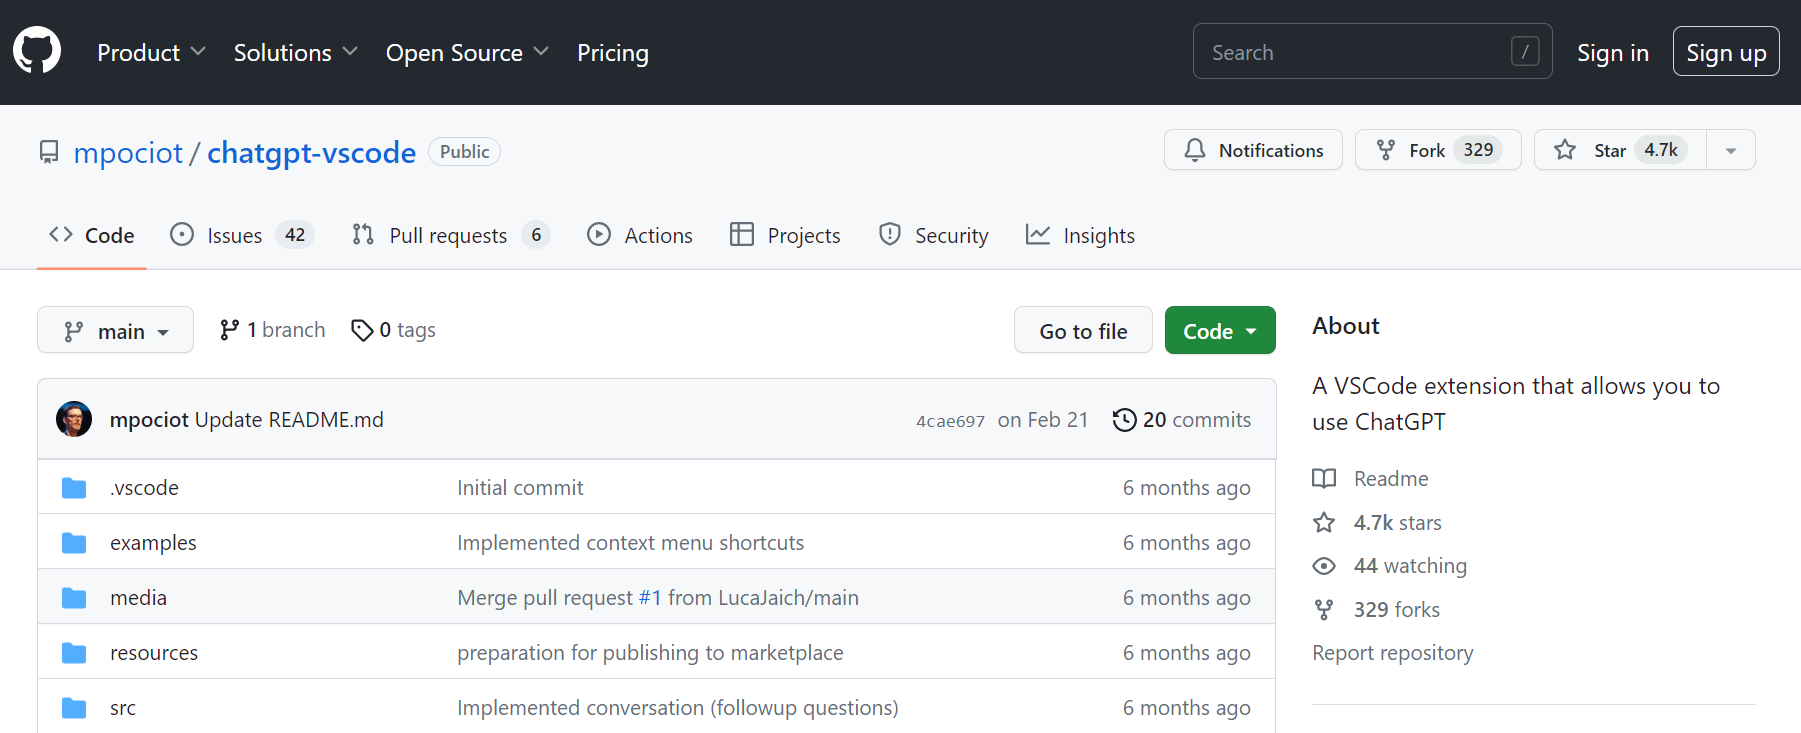Screen dimensions: 1801x733
Task: Expand the green Code dropdown
Action: [1220, 330]
